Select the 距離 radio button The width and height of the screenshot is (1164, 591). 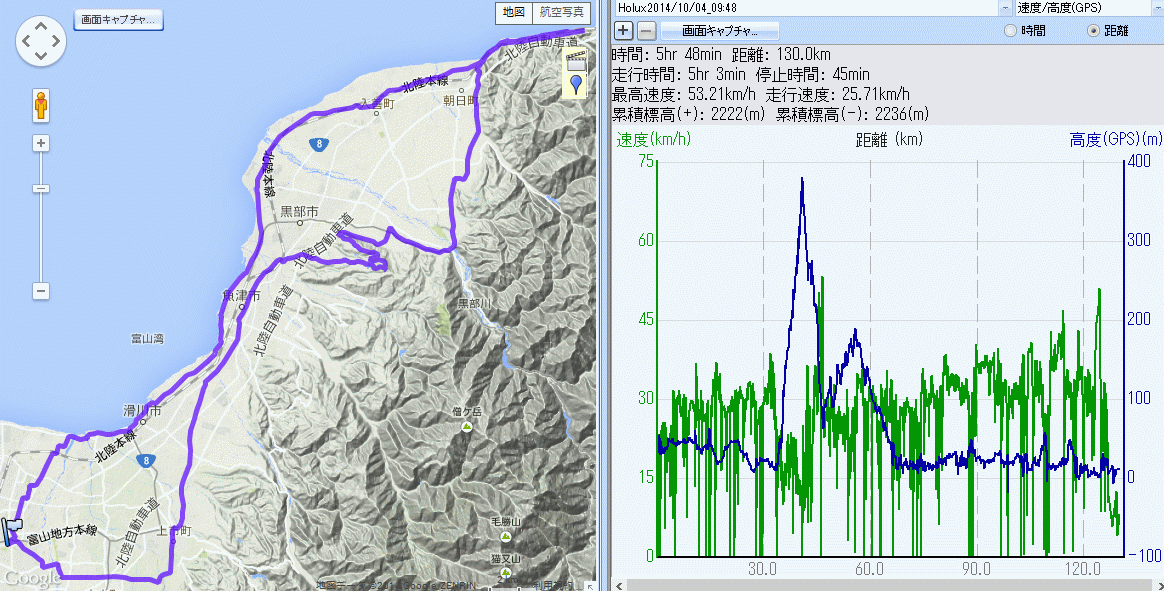1093,31
